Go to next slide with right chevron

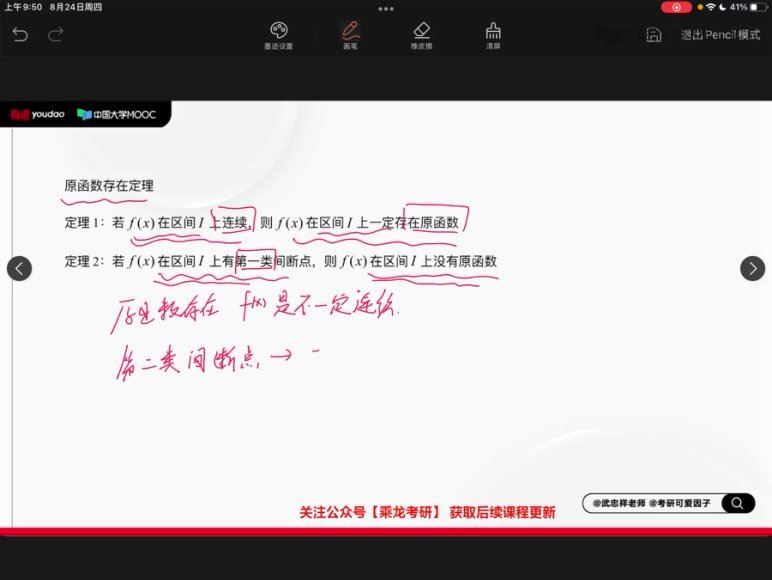click(x=752, y=268)
